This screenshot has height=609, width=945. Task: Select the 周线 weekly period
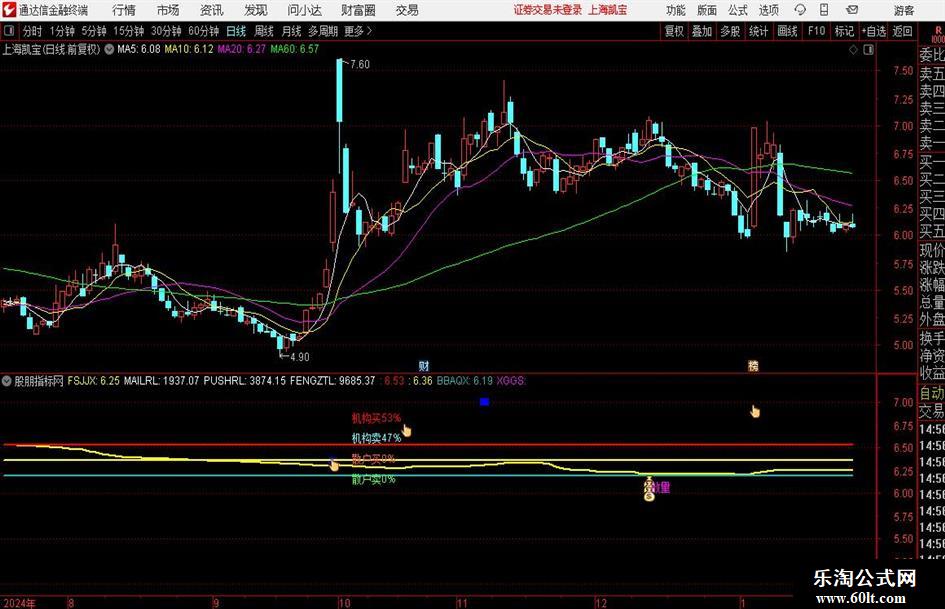coord(264,31)
